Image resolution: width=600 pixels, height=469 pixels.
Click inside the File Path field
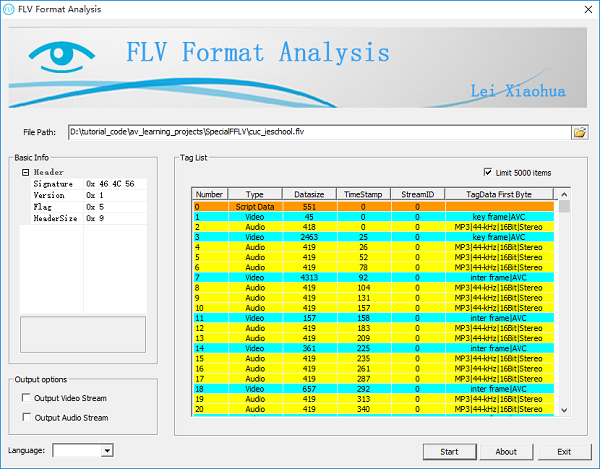[x=320, y=132]
